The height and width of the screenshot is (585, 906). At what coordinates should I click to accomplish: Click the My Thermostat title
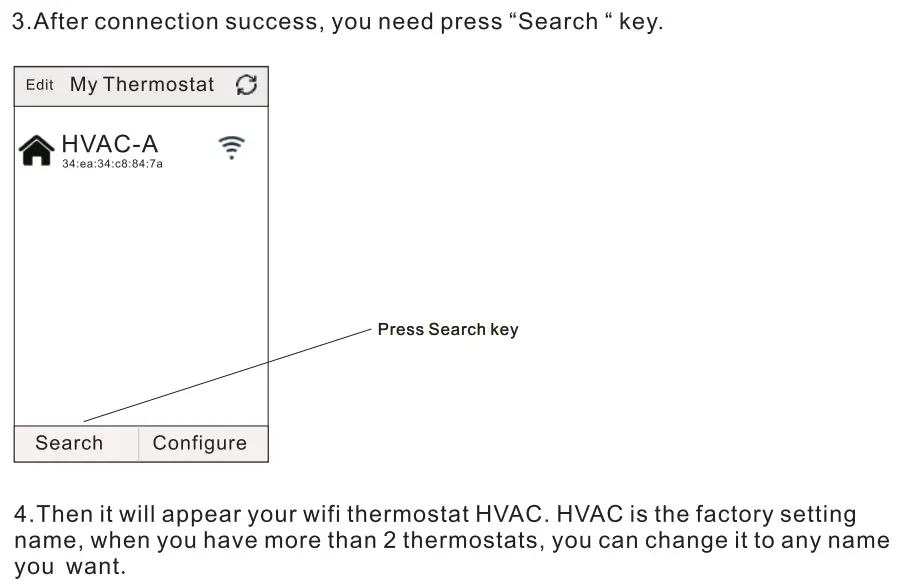[142, 85]
